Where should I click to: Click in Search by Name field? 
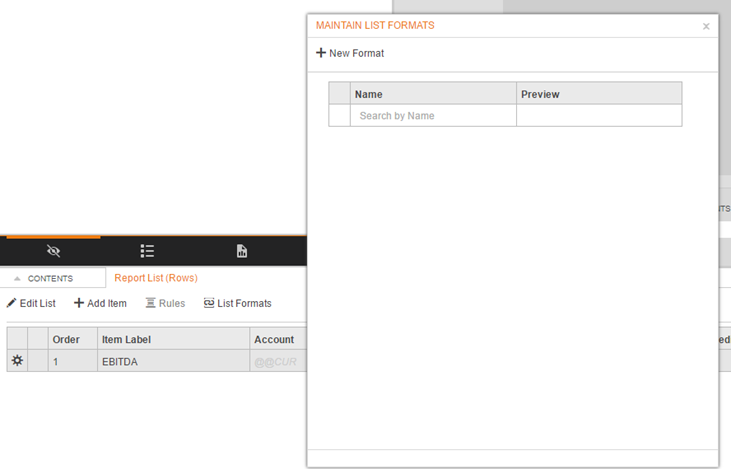(433, 116)
